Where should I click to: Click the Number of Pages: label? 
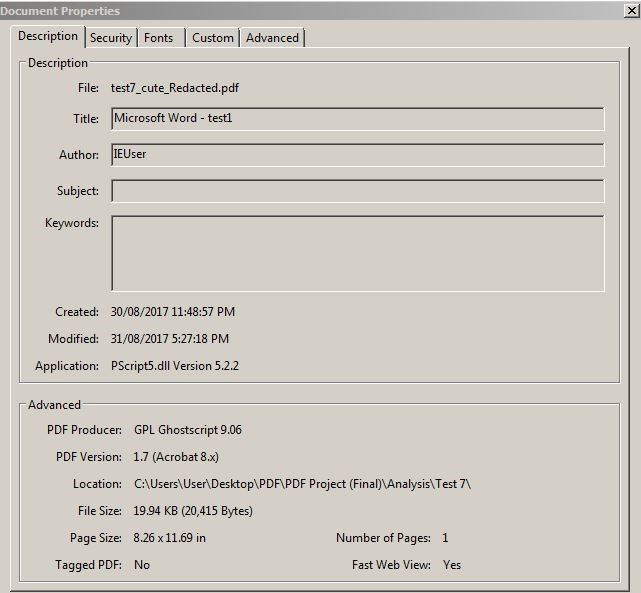(x=383, y=538)
